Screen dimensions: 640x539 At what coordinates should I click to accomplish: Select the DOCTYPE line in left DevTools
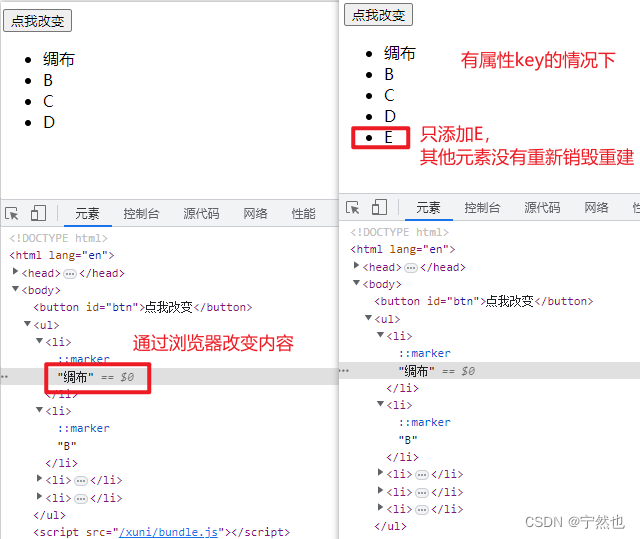tap(59, 238)
